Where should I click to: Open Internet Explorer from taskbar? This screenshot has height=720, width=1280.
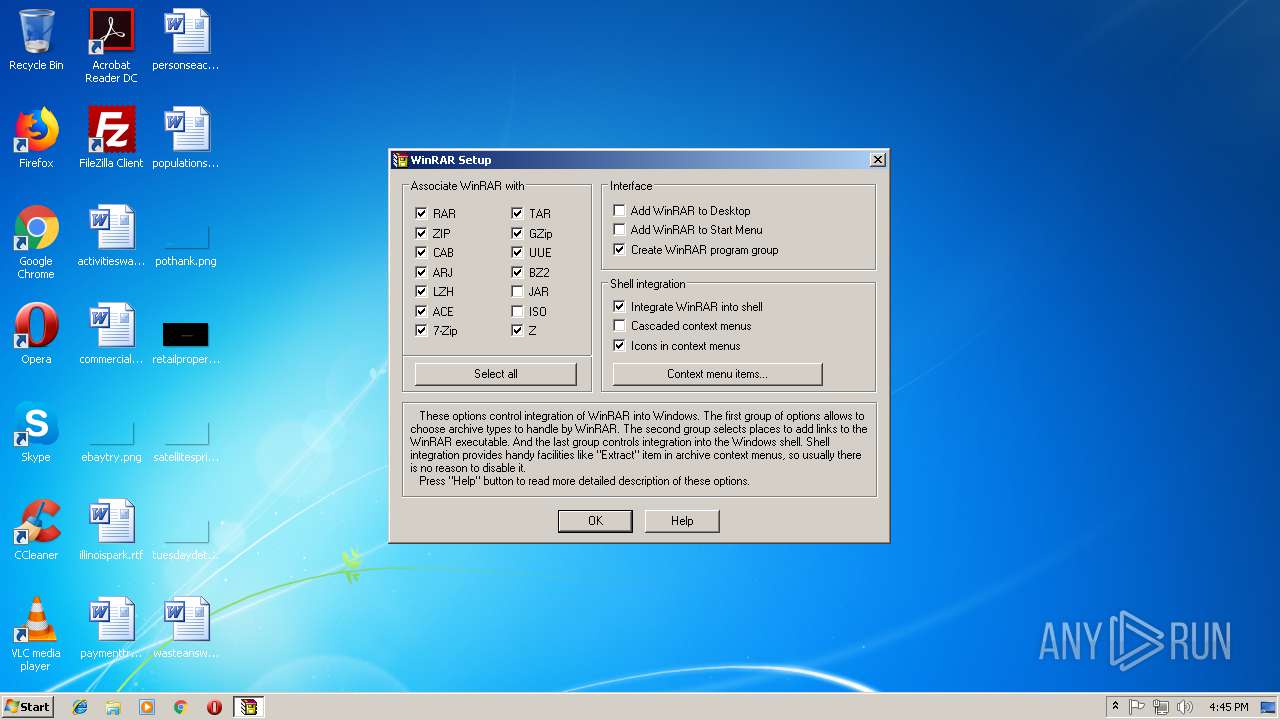80,707
